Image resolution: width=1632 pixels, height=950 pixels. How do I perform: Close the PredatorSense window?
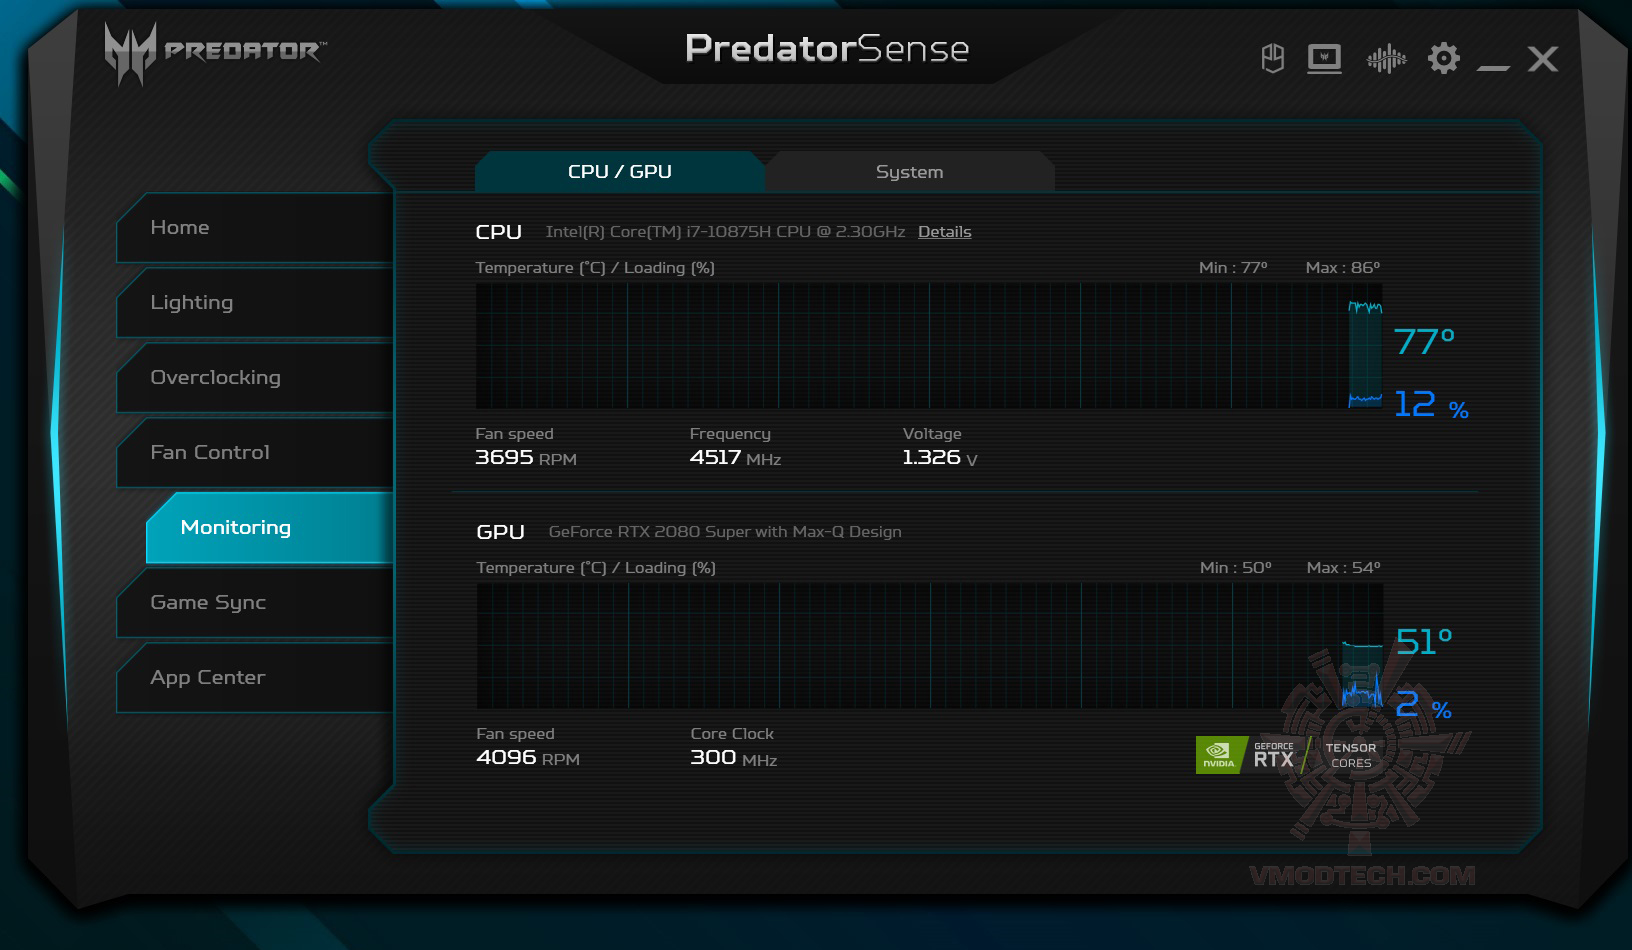(1543, 59)
